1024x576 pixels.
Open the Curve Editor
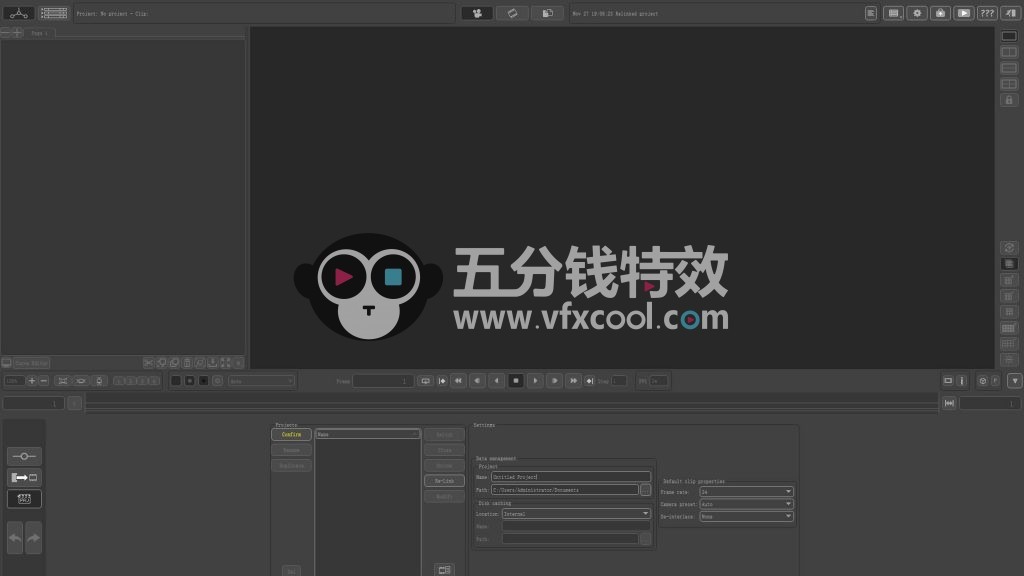point(31,363)
